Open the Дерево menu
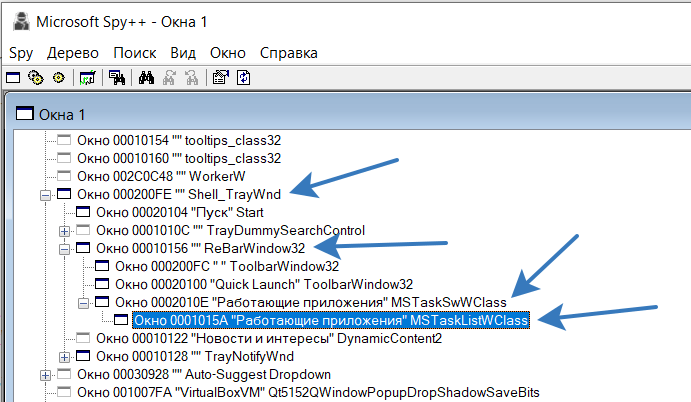The image size is (691, 402). [73, 53]
